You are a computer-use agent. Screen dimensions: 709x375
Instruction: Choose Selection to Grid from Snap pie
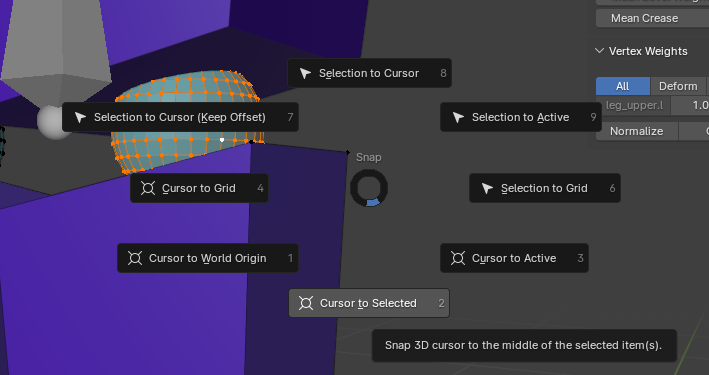(x=545, y=188)
